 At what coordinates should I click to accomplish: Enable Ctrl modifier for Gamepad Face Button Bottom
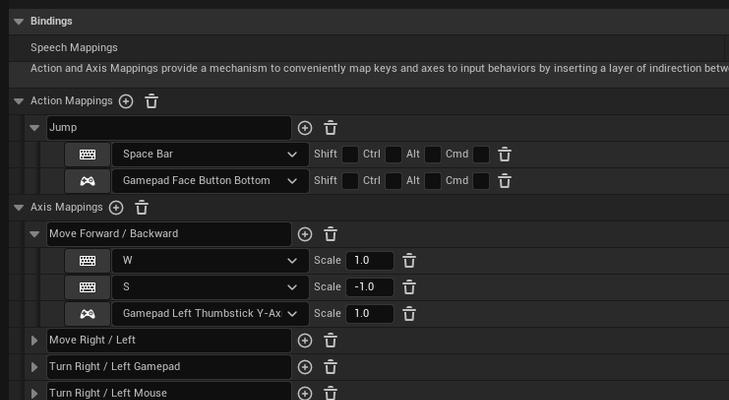point(393,181)
